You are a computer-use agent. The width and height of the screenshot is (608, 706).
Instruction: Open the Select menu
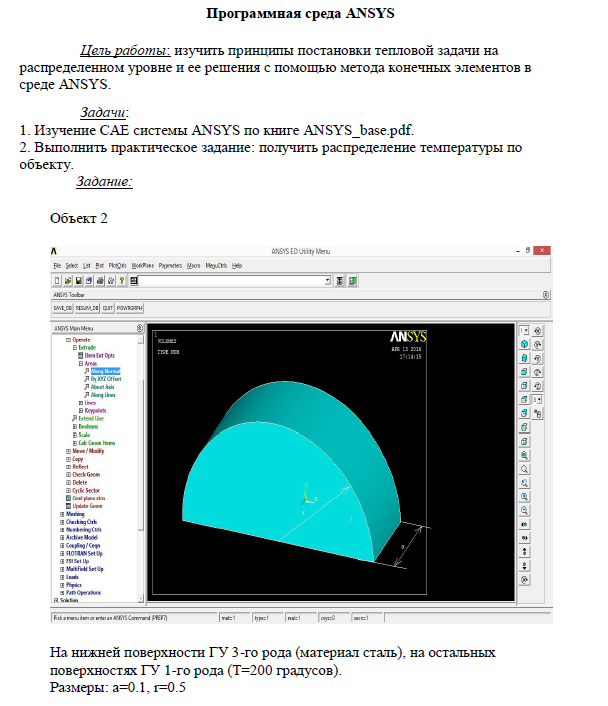click(72, 266)
